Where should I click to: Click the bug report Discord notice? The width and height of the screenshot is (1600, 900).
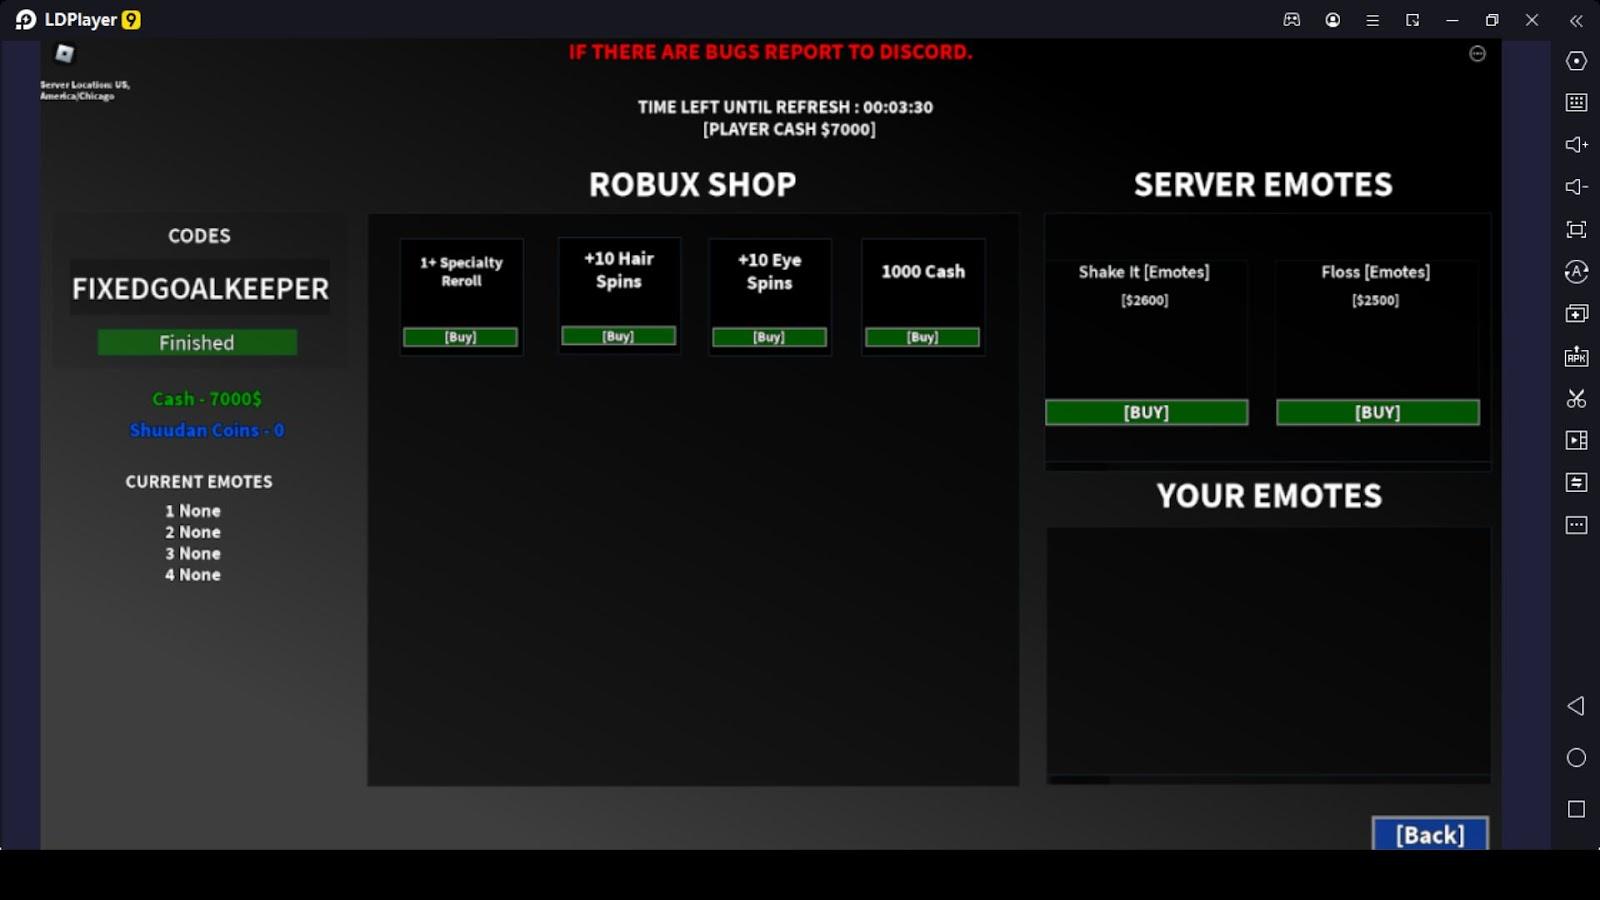tap(770, 52)
